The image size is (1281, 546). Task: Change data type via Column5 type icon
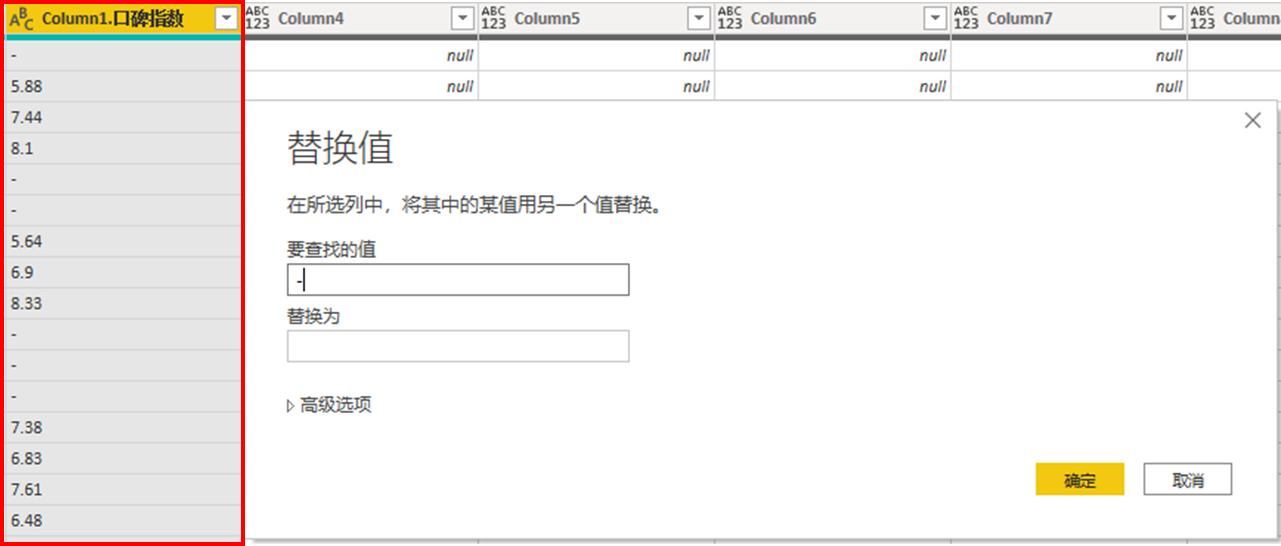click(x=494, y=18)
